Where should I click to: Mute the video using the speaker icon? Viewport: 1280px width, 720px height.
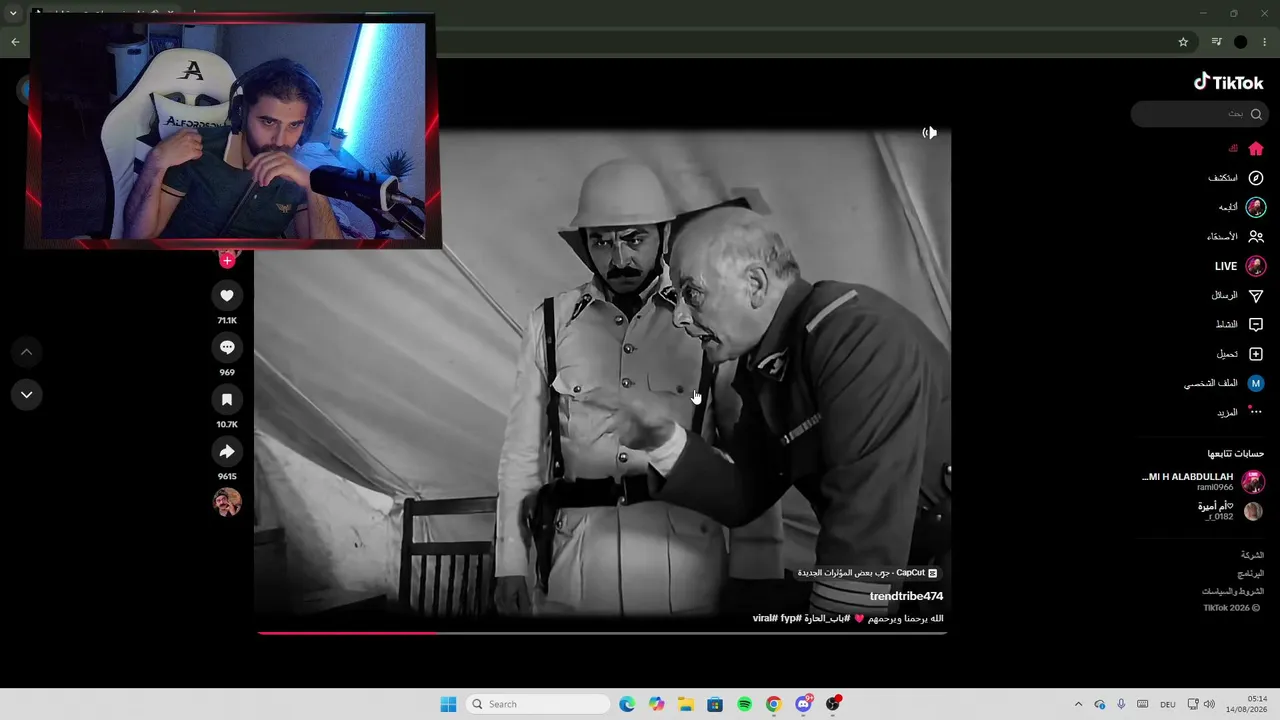[930, 133]
